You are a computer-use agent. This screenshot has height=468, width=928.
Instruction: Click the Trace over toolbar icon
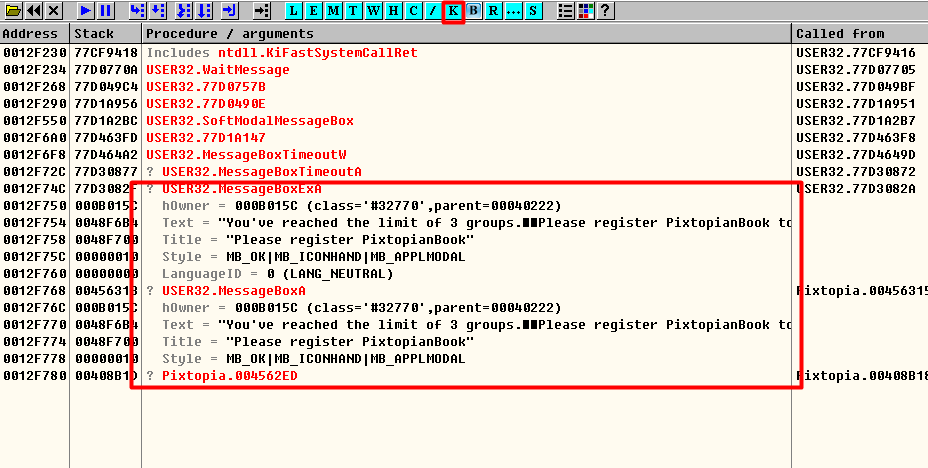coord(204,11)
